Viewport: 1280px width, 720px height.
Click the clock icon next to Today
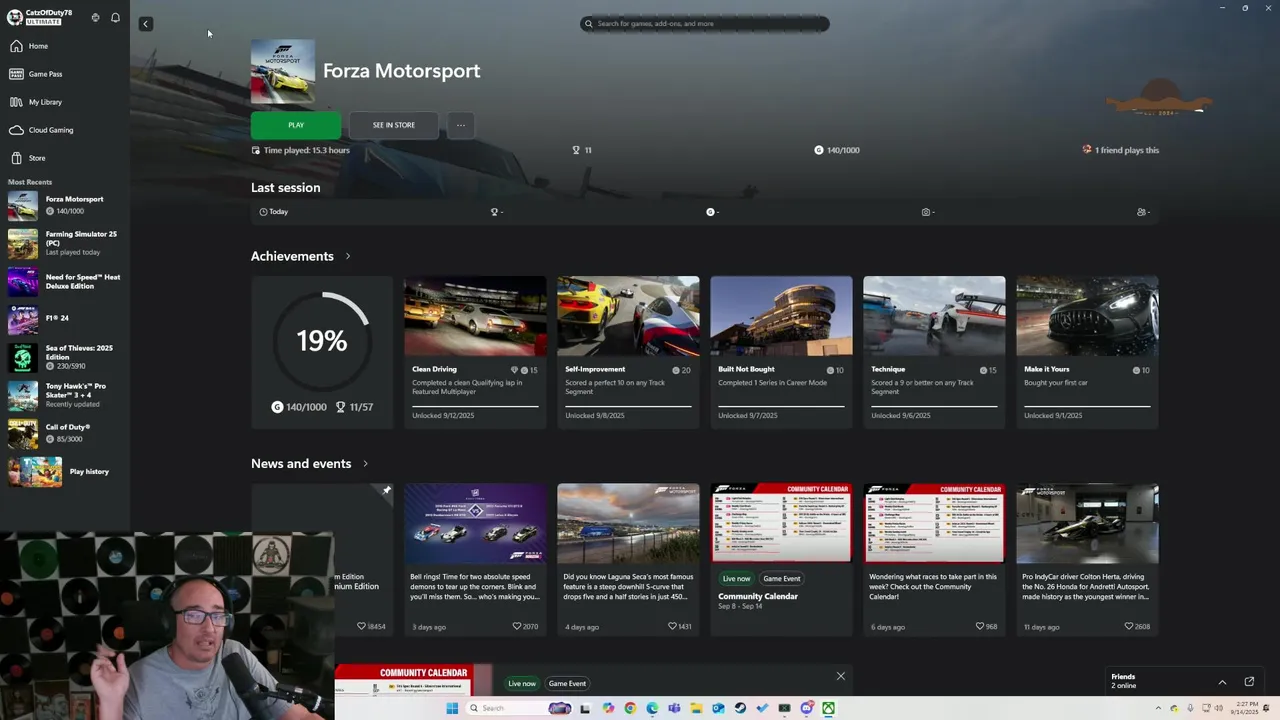coord(263,212)
